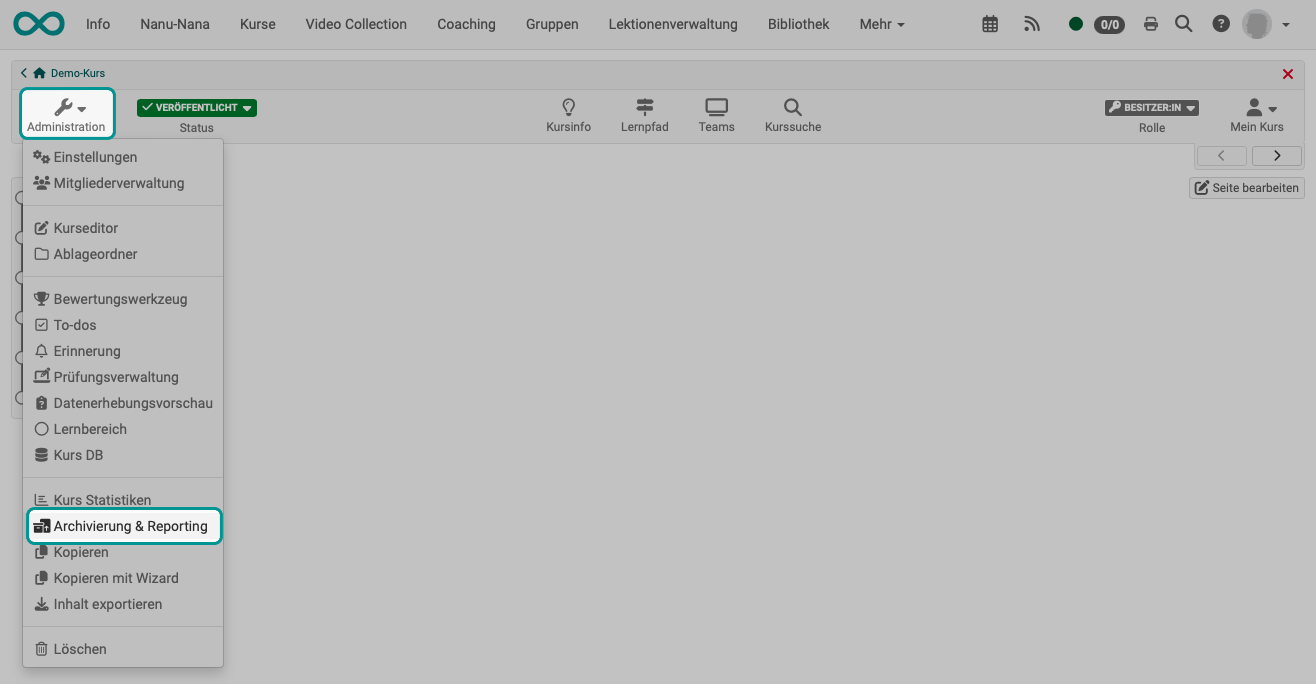Click the profile avatar image
Image resolution: width=1316 pixels, height=684 pixels.
point(1257,23)
